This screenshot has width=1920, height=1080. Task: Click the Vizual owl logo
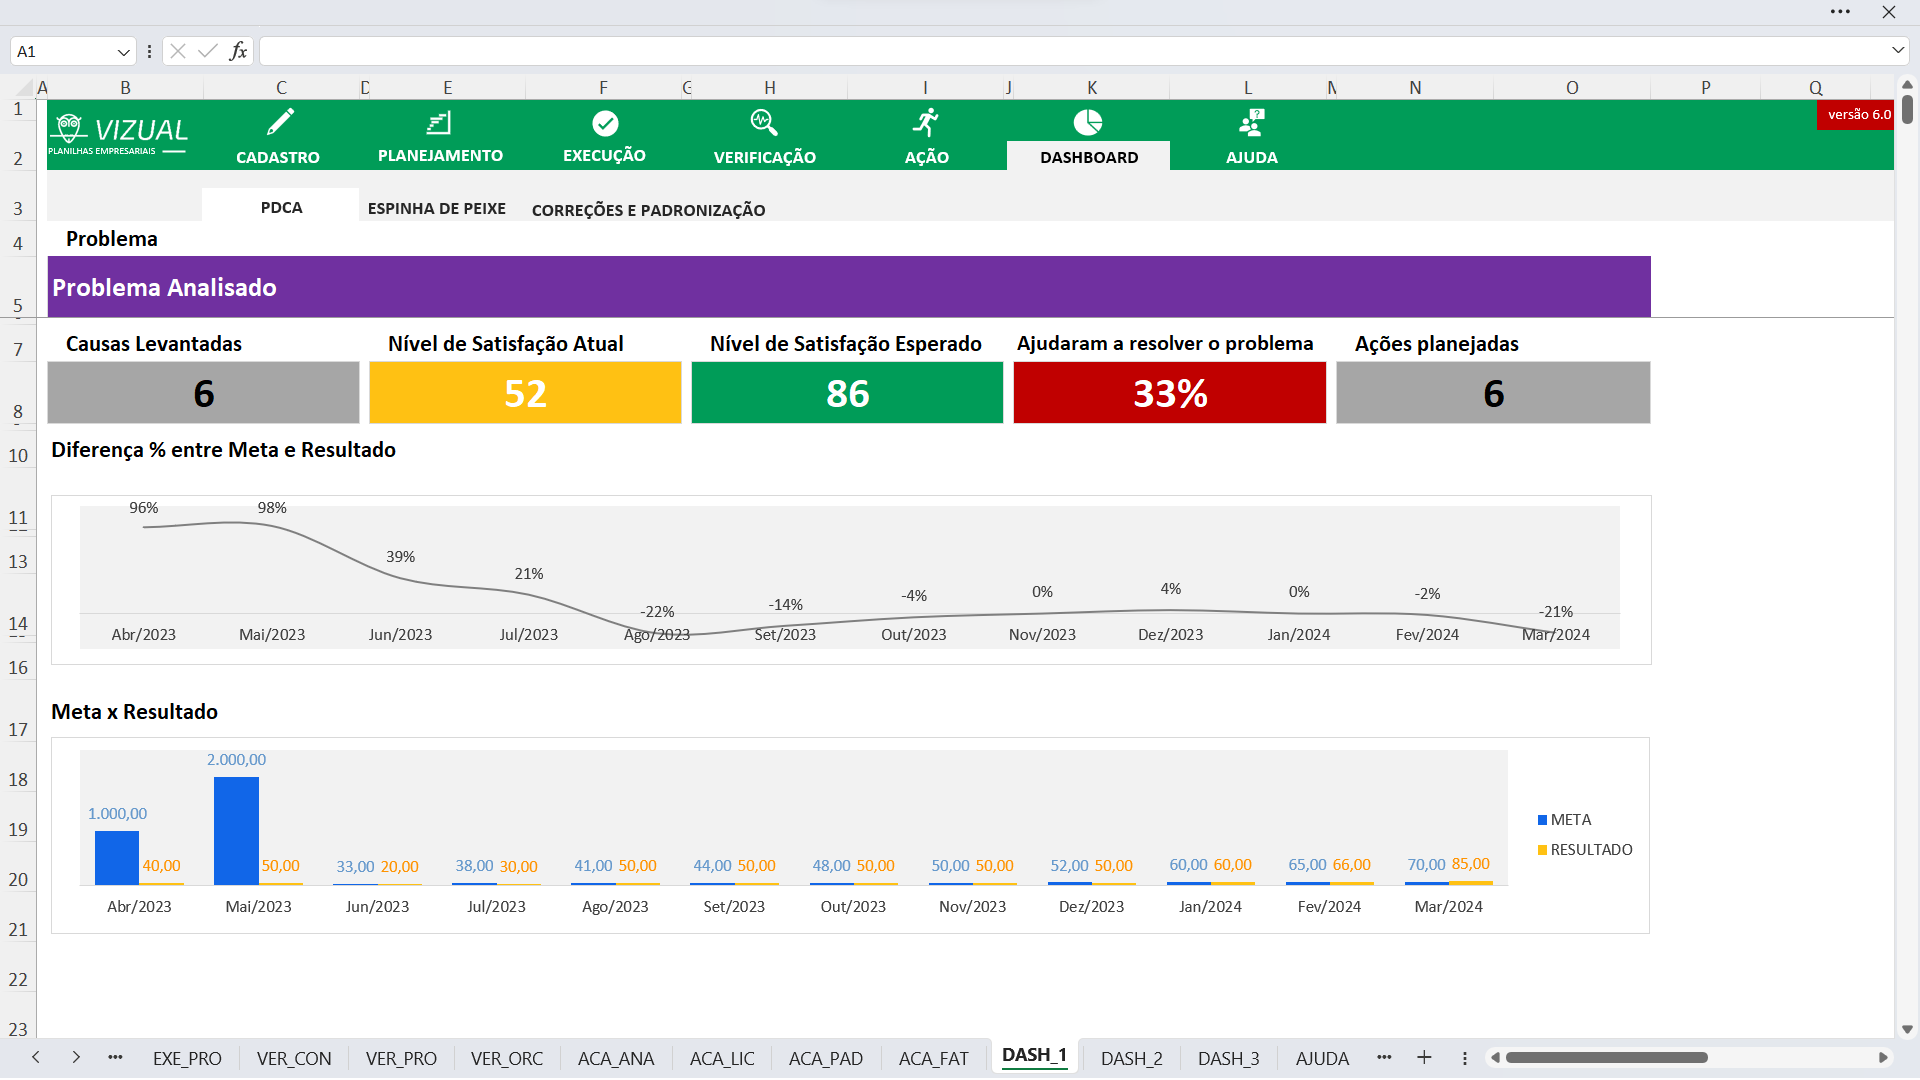pos(69,129)
